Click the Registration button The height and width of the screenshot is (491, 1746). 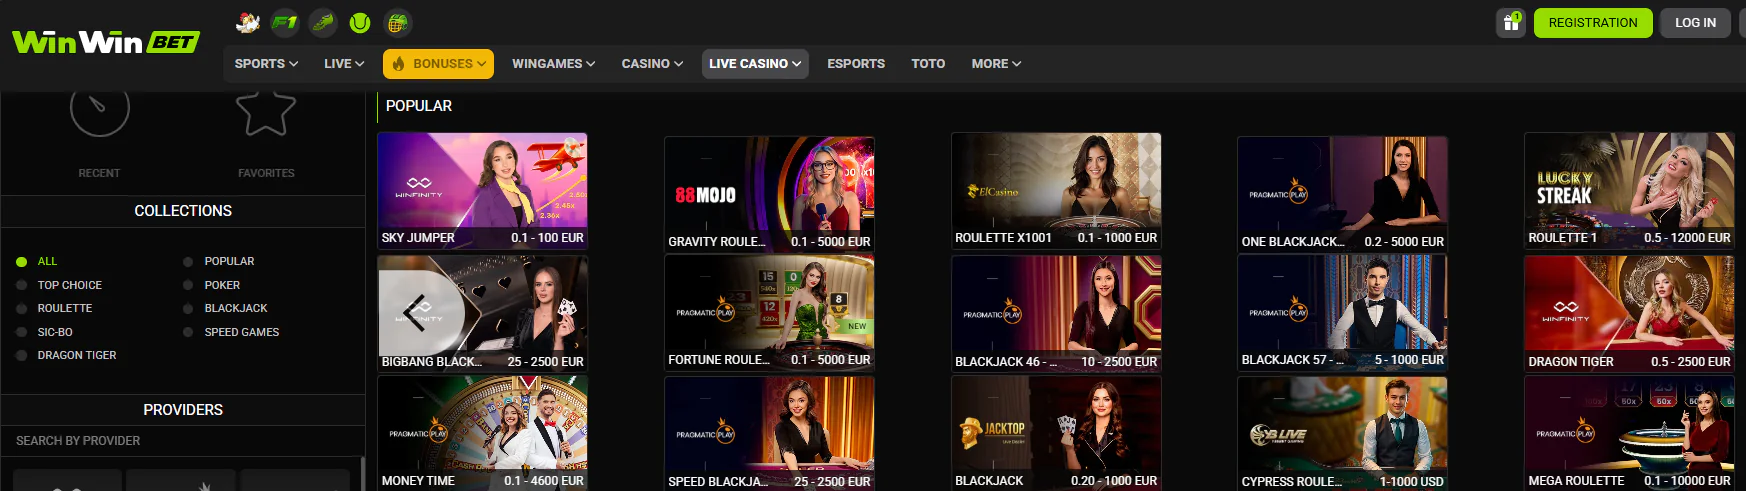tap(1593, 23)
